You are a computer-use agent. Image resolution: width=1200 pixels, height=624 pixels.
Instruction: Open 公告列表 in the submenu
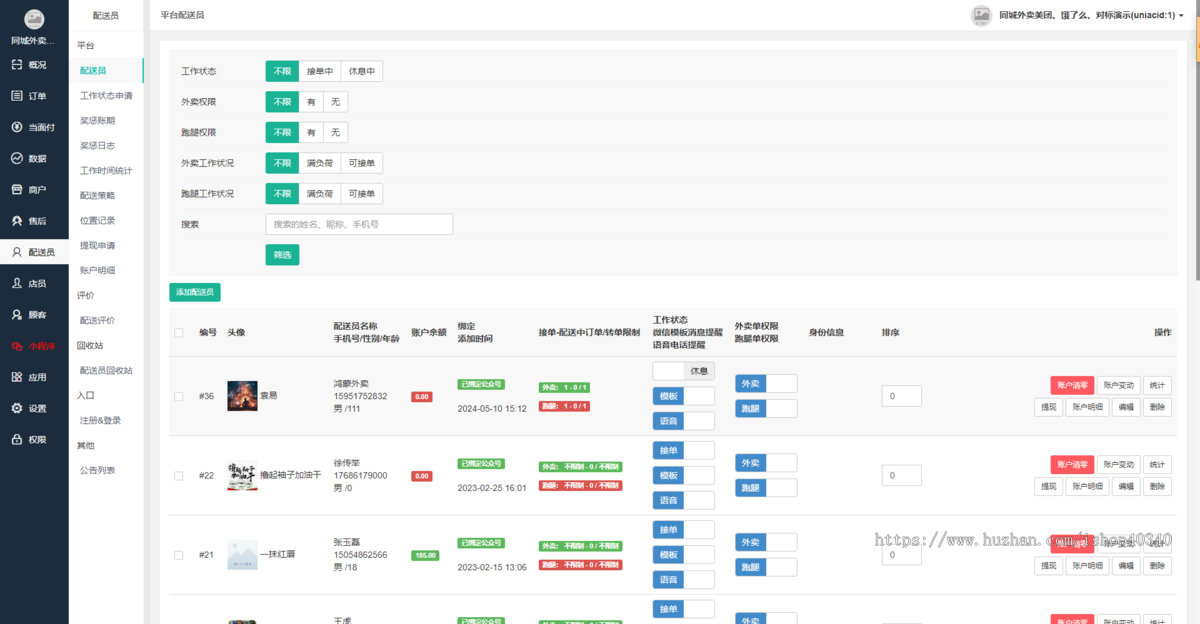98,471
